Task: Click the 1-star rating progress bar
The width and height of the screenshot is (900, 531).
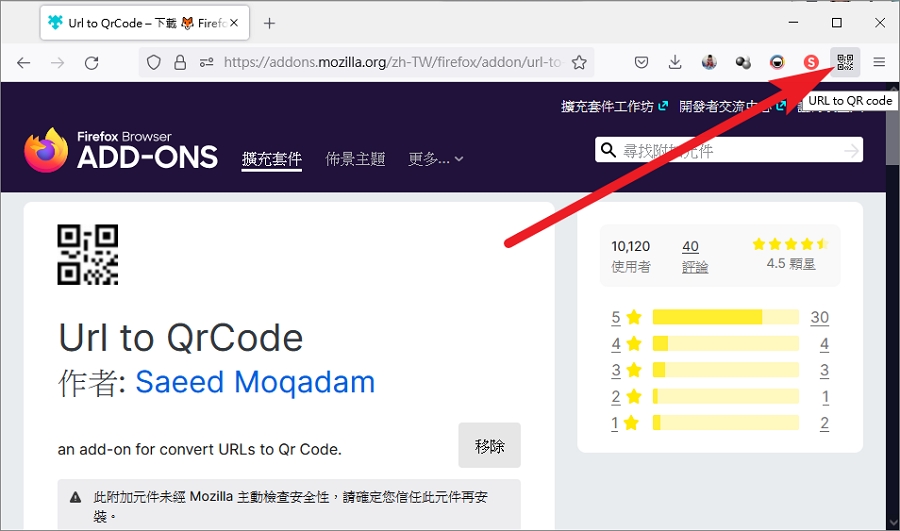Action: click(x=726, y=423)
